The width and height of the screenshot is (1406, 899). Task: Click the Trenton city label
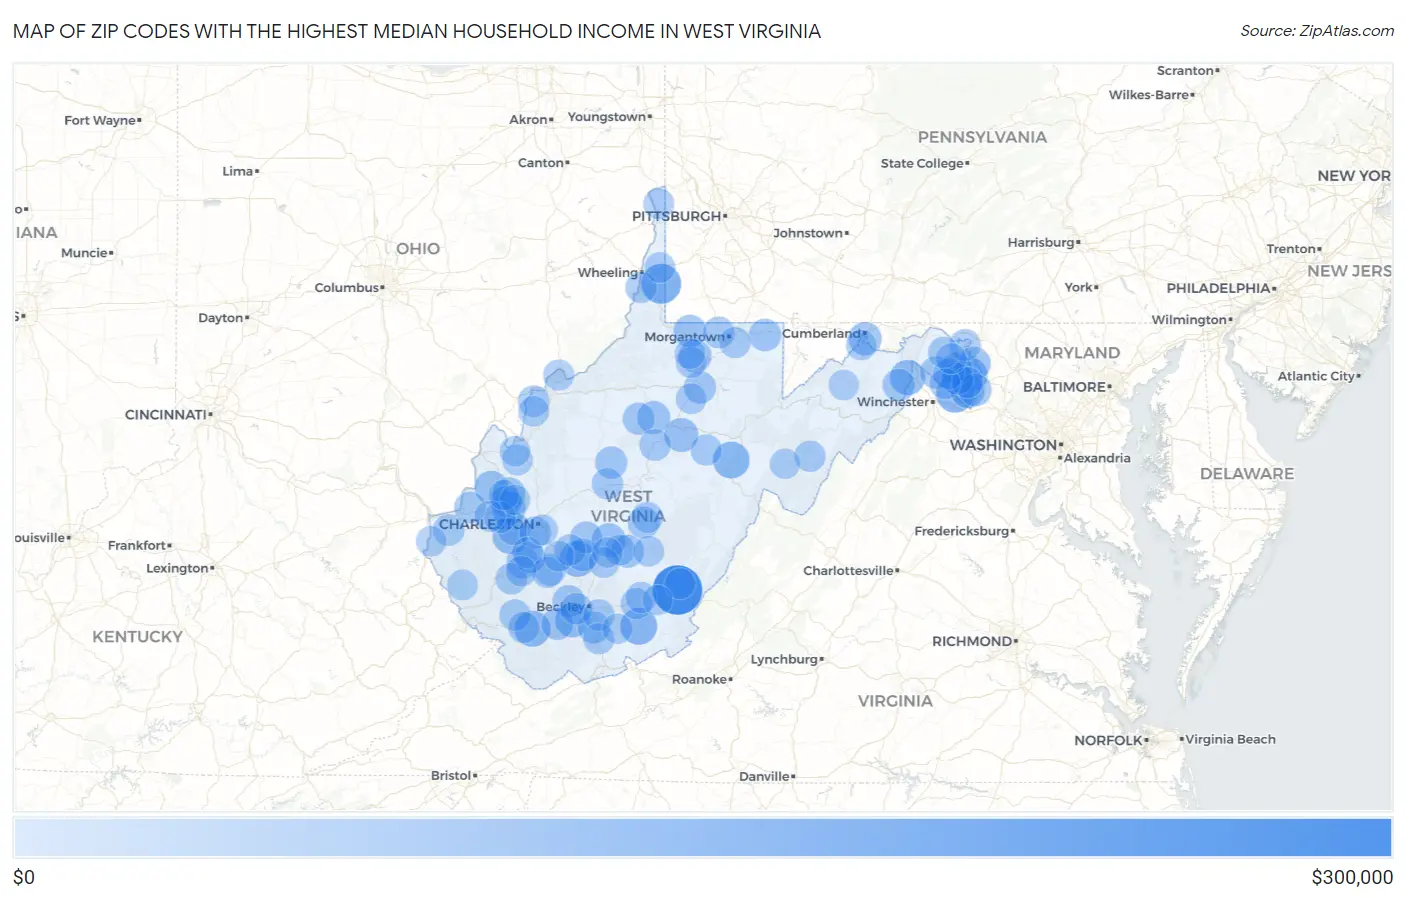pos(1291,249)
